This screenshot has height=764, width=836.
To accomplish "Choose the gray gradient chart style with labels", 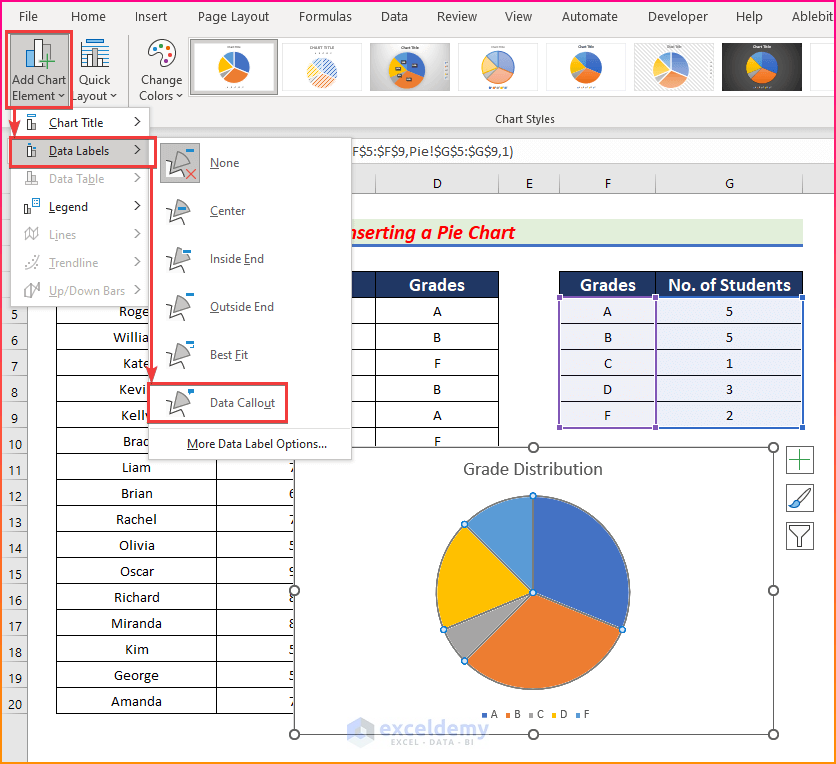I will click(x=409, y=67).
